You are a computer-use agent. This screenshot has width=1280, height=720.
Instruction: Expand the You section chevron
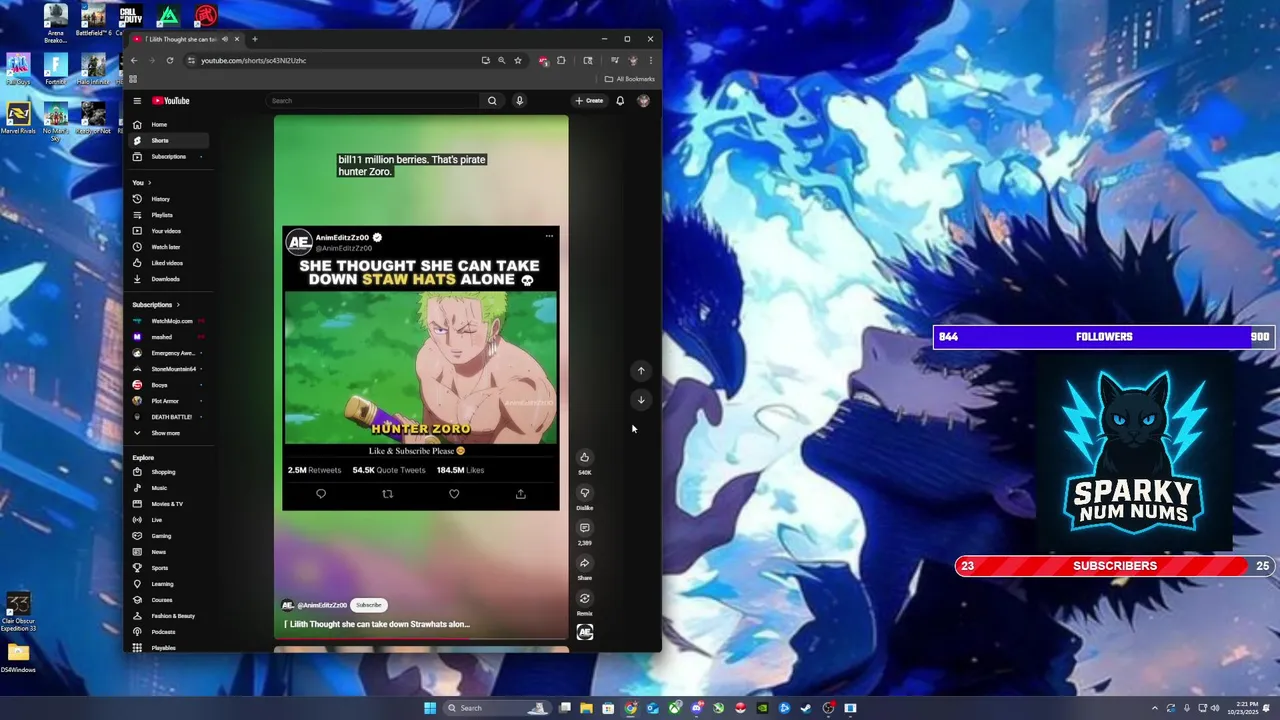[x=150, y=183]
